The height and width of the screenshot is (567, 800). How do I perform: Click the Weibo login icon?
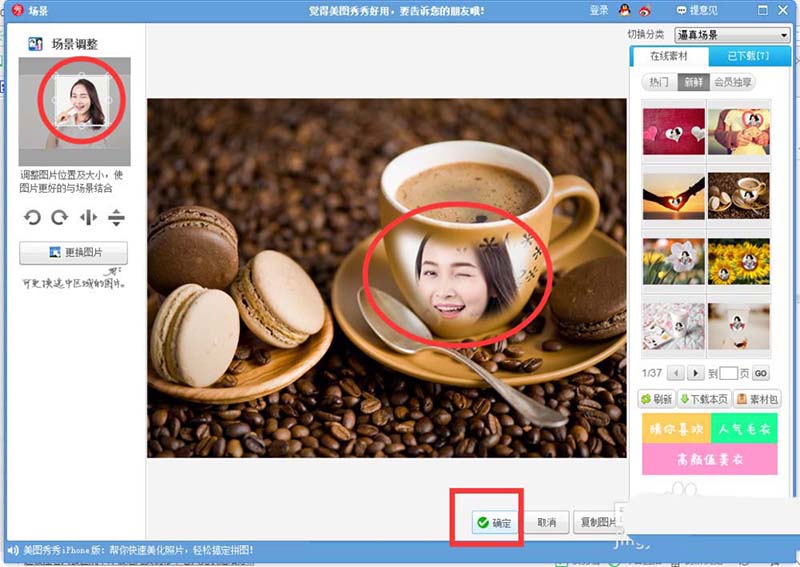[x=645, y=10]
